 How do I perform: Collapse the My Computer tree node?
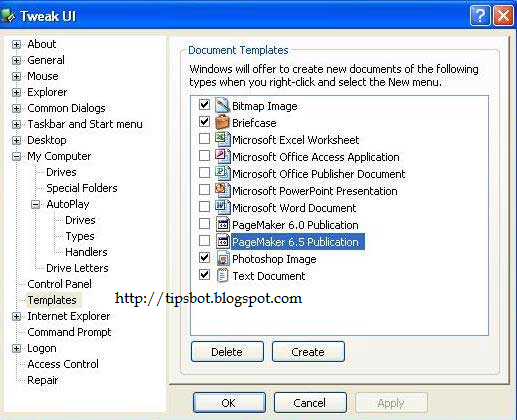tap(16, 156)
